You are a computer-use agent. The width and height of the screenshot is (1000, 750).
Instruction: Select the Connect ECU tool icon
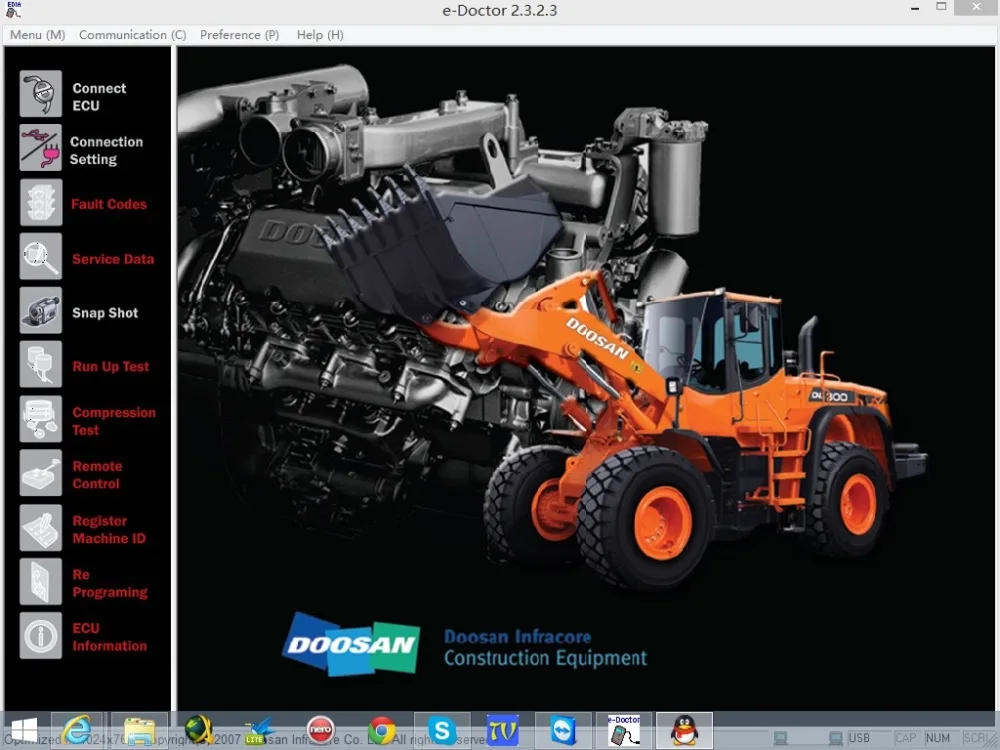click(x=39, y=93)
